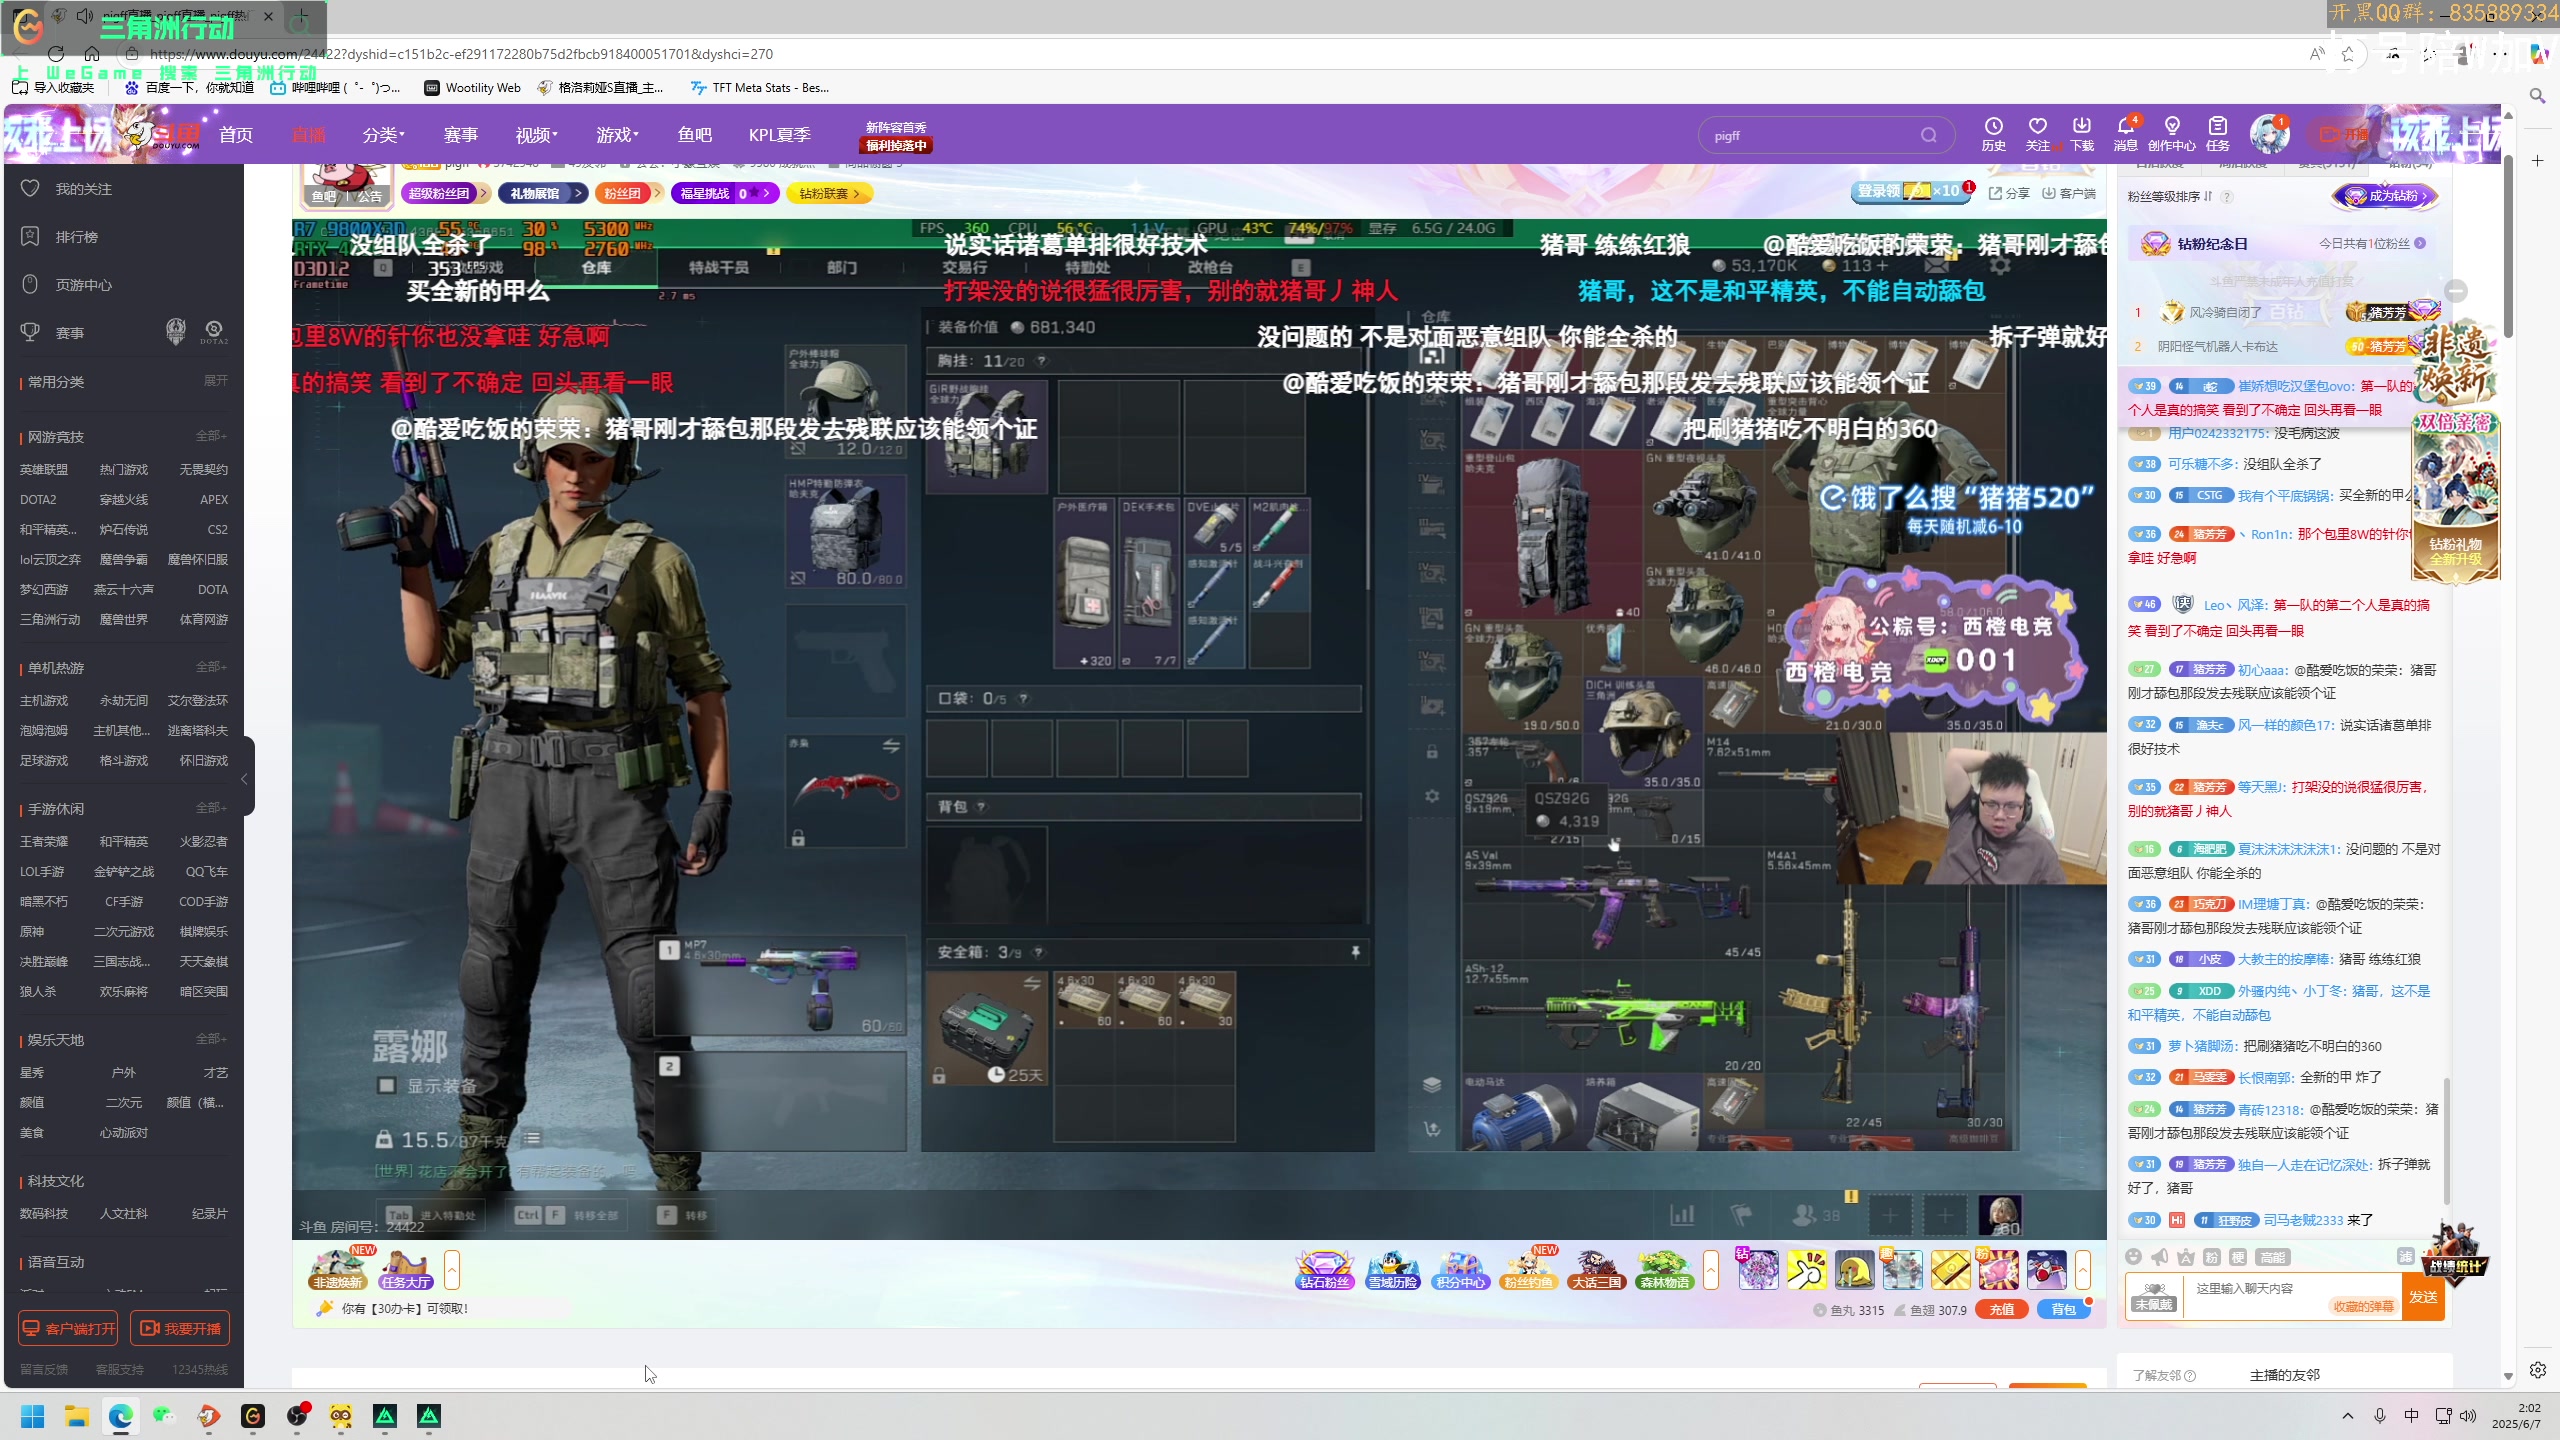The width and height of the screenshot is (2560, 1440).
Task: Click the megaphone icon in chat toolbar
Action: [x=2160, y=1257]
